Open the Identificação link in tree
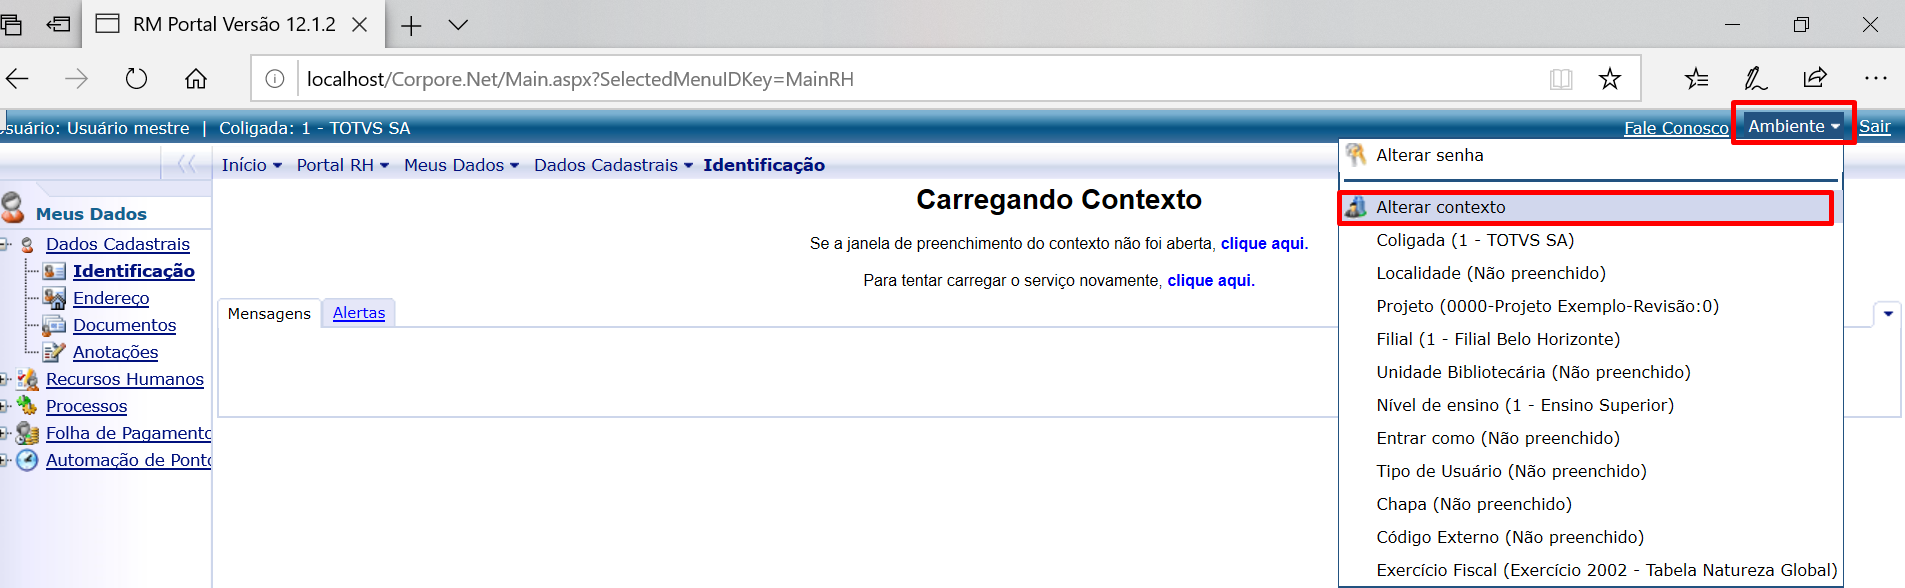Screen dimensions: 1905x588 pos(134,271)
